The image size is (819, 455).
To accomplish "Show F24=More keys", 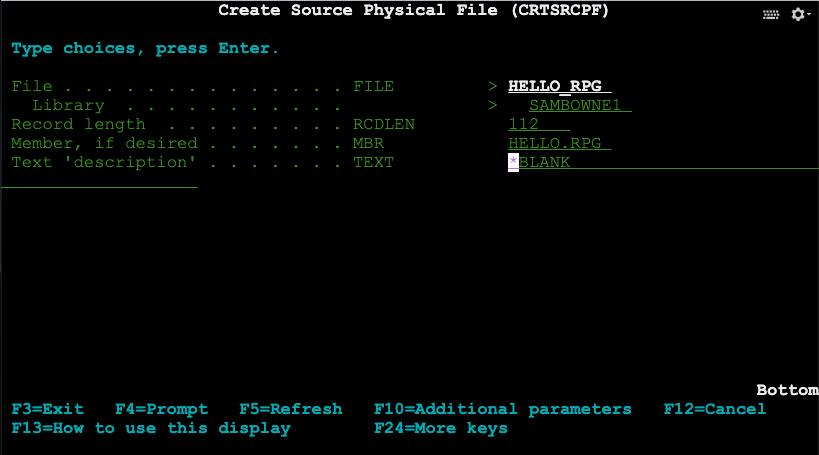I will pyautogui.click(x=440, y=428).
